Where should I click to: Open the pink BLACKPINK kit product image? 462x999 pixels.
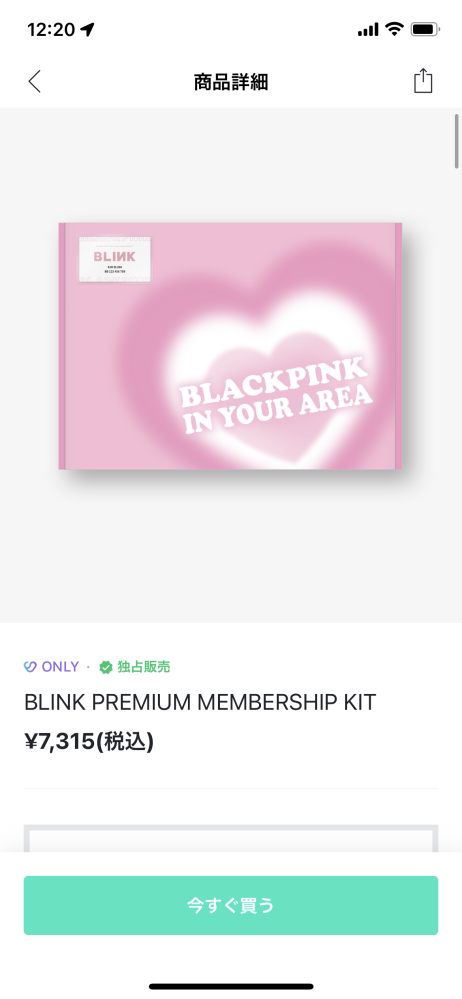pyautogui.click(x=230, y=346)
